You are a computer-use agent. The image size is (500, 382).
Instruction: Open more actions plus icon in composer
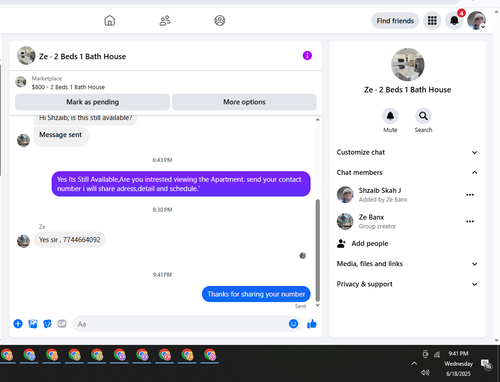(18, 324)
